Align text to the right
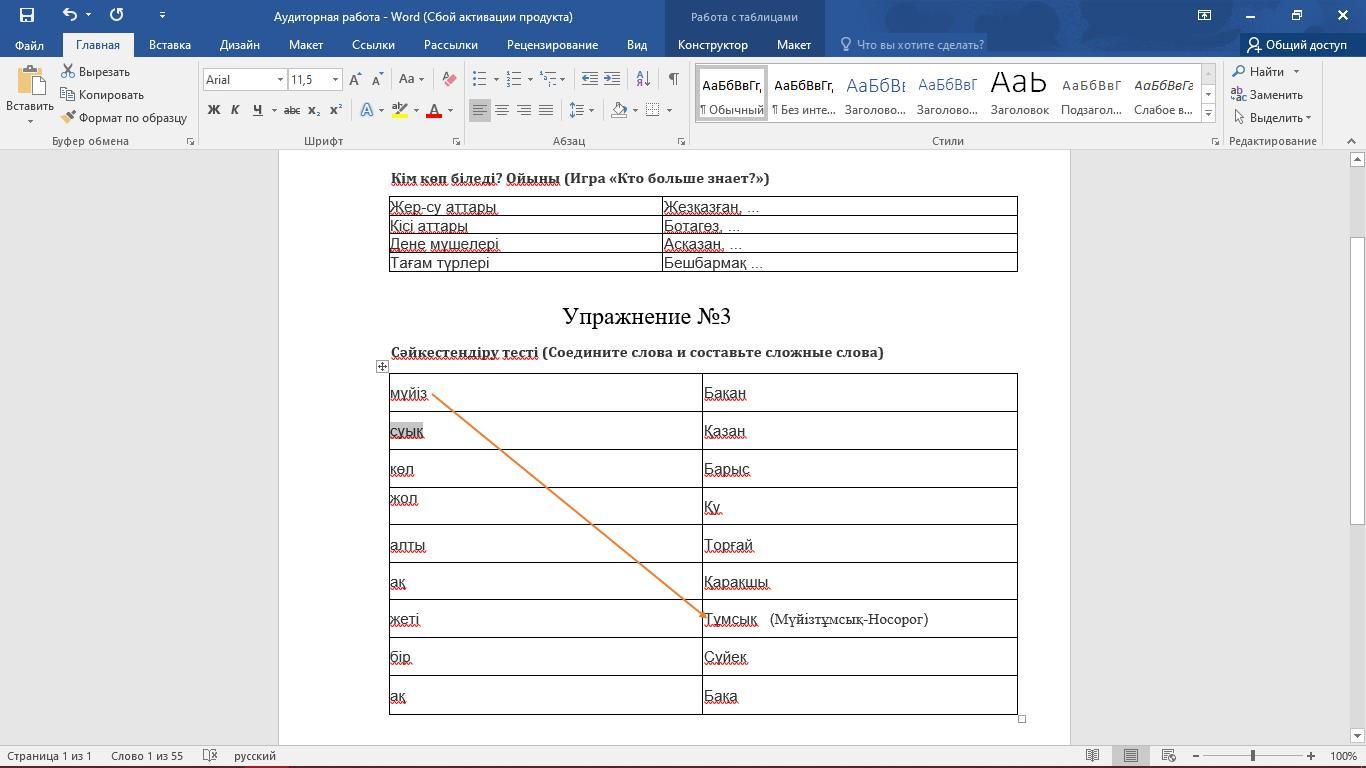The image size is (1366, 768). pos(524,110)
